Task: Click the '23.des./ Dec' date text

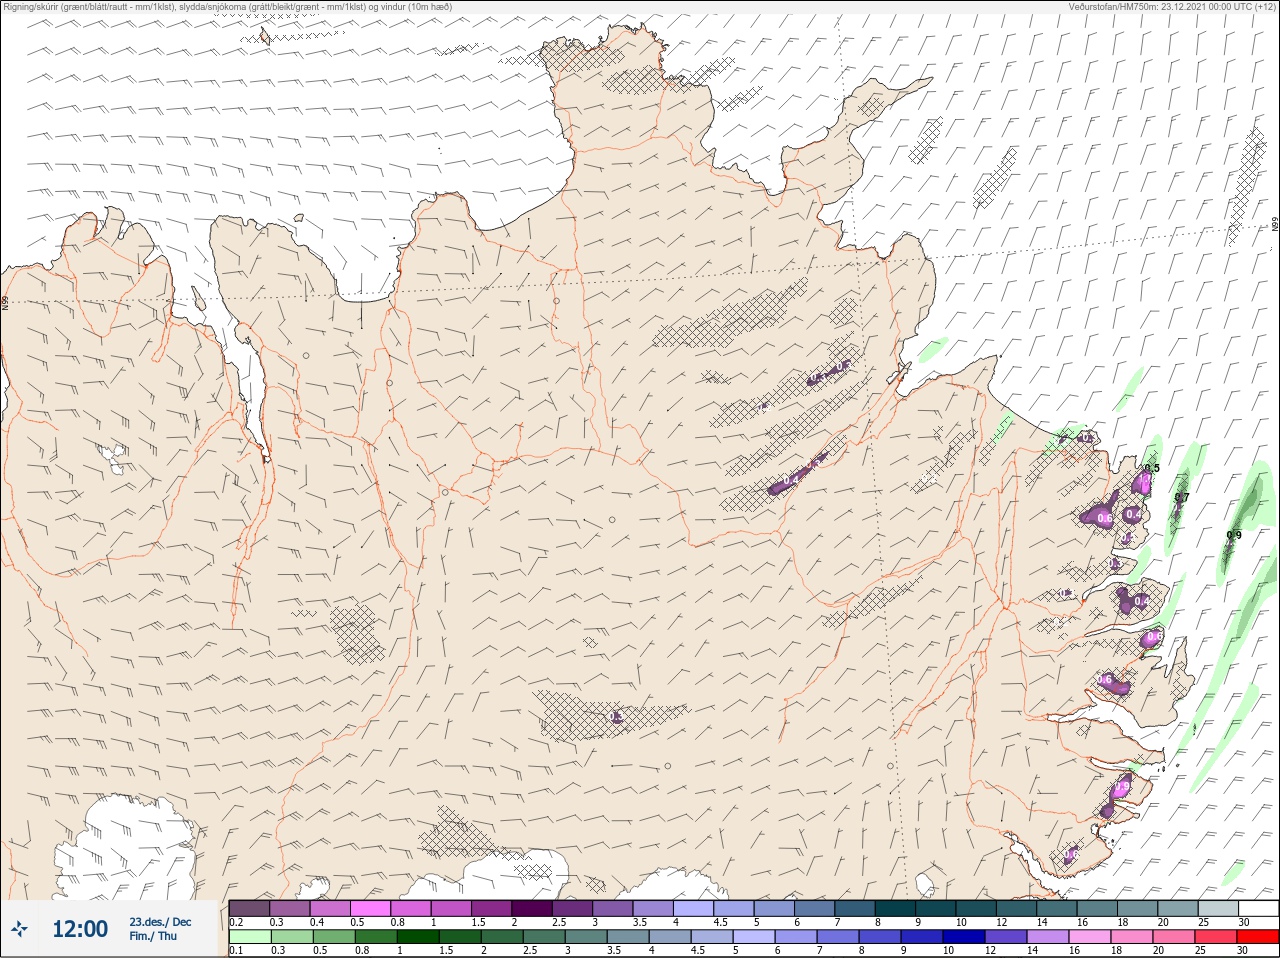Action: pyautogui.click(x=160, y=922)
